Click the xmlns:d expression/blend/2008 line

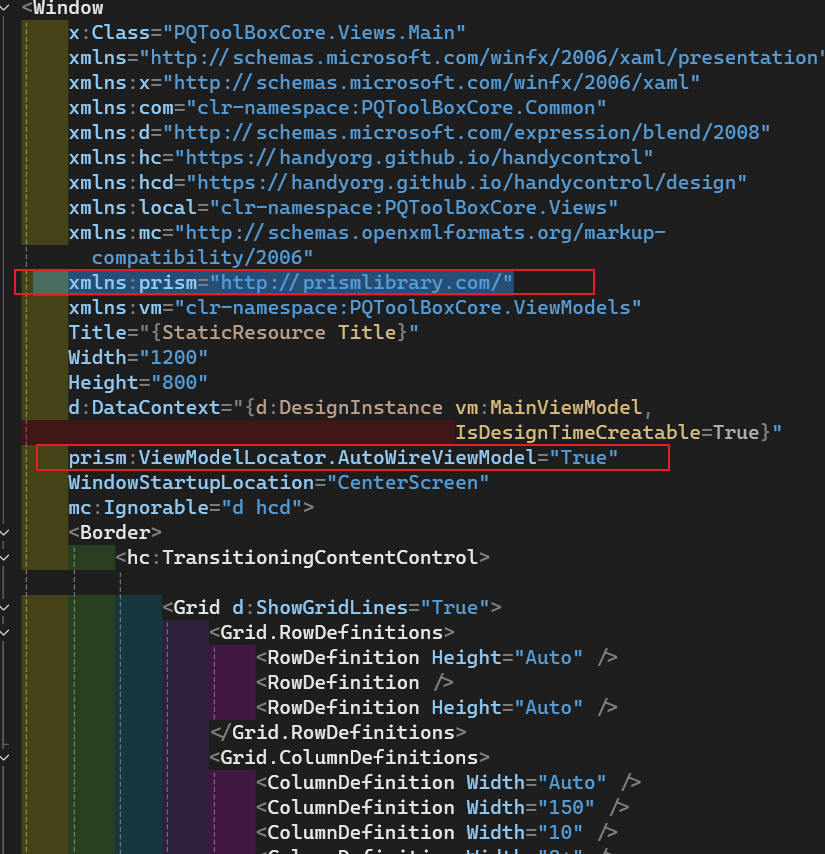419,133
